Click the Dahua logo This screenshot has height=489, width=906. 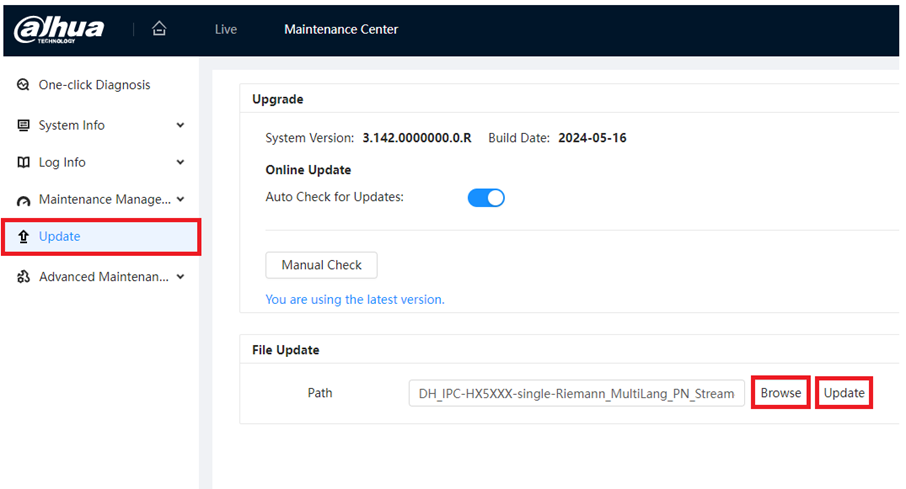click(59, 29)
